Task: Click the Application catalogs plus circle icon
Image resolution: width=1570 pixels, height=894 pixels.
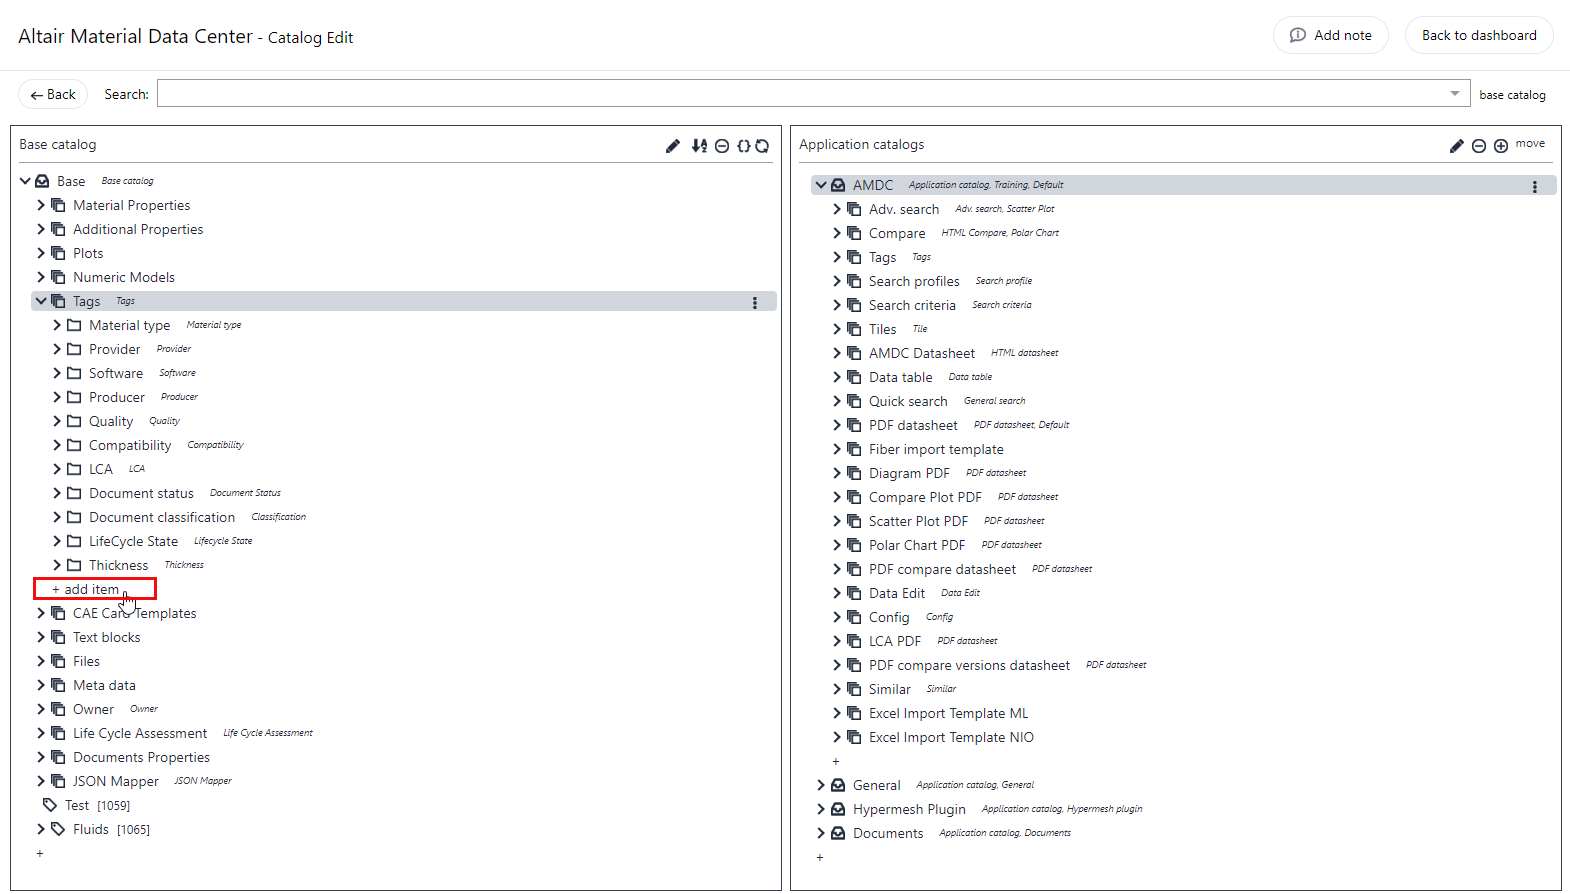Action: 1500,146
